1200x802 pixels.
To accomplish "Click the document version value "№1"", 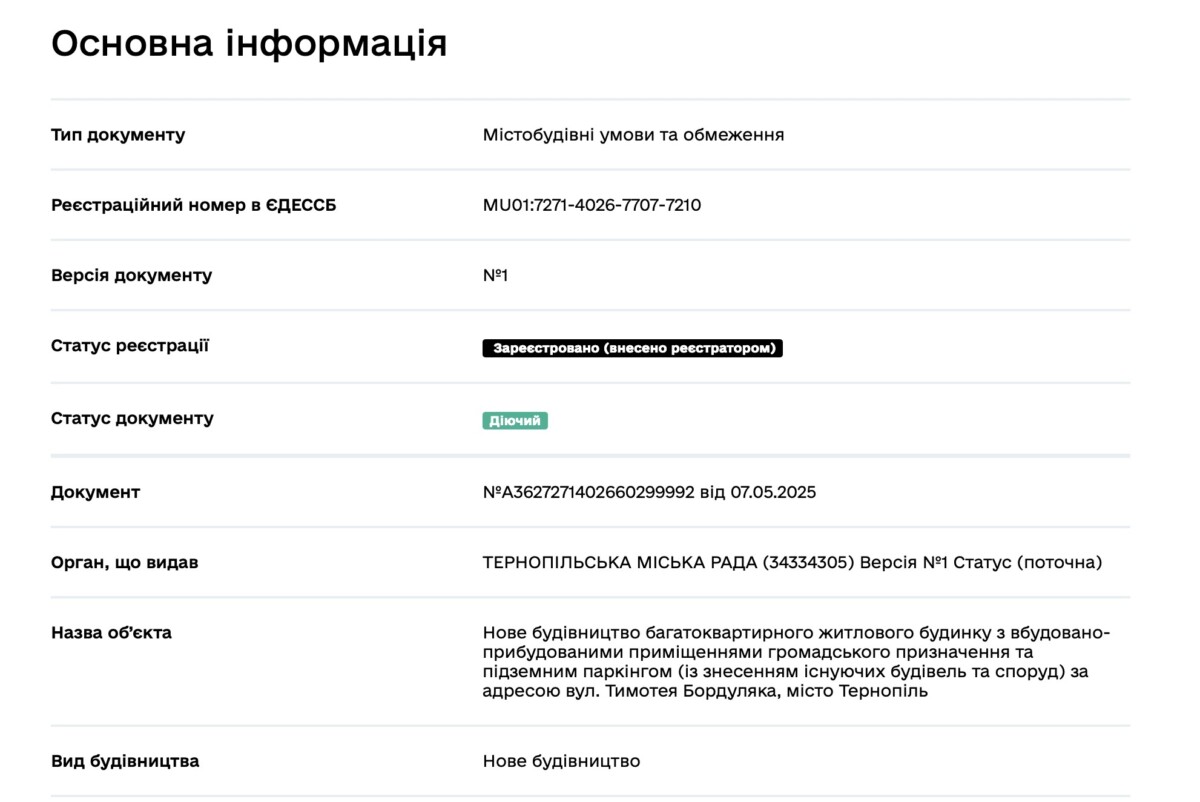I will point(496,275).
